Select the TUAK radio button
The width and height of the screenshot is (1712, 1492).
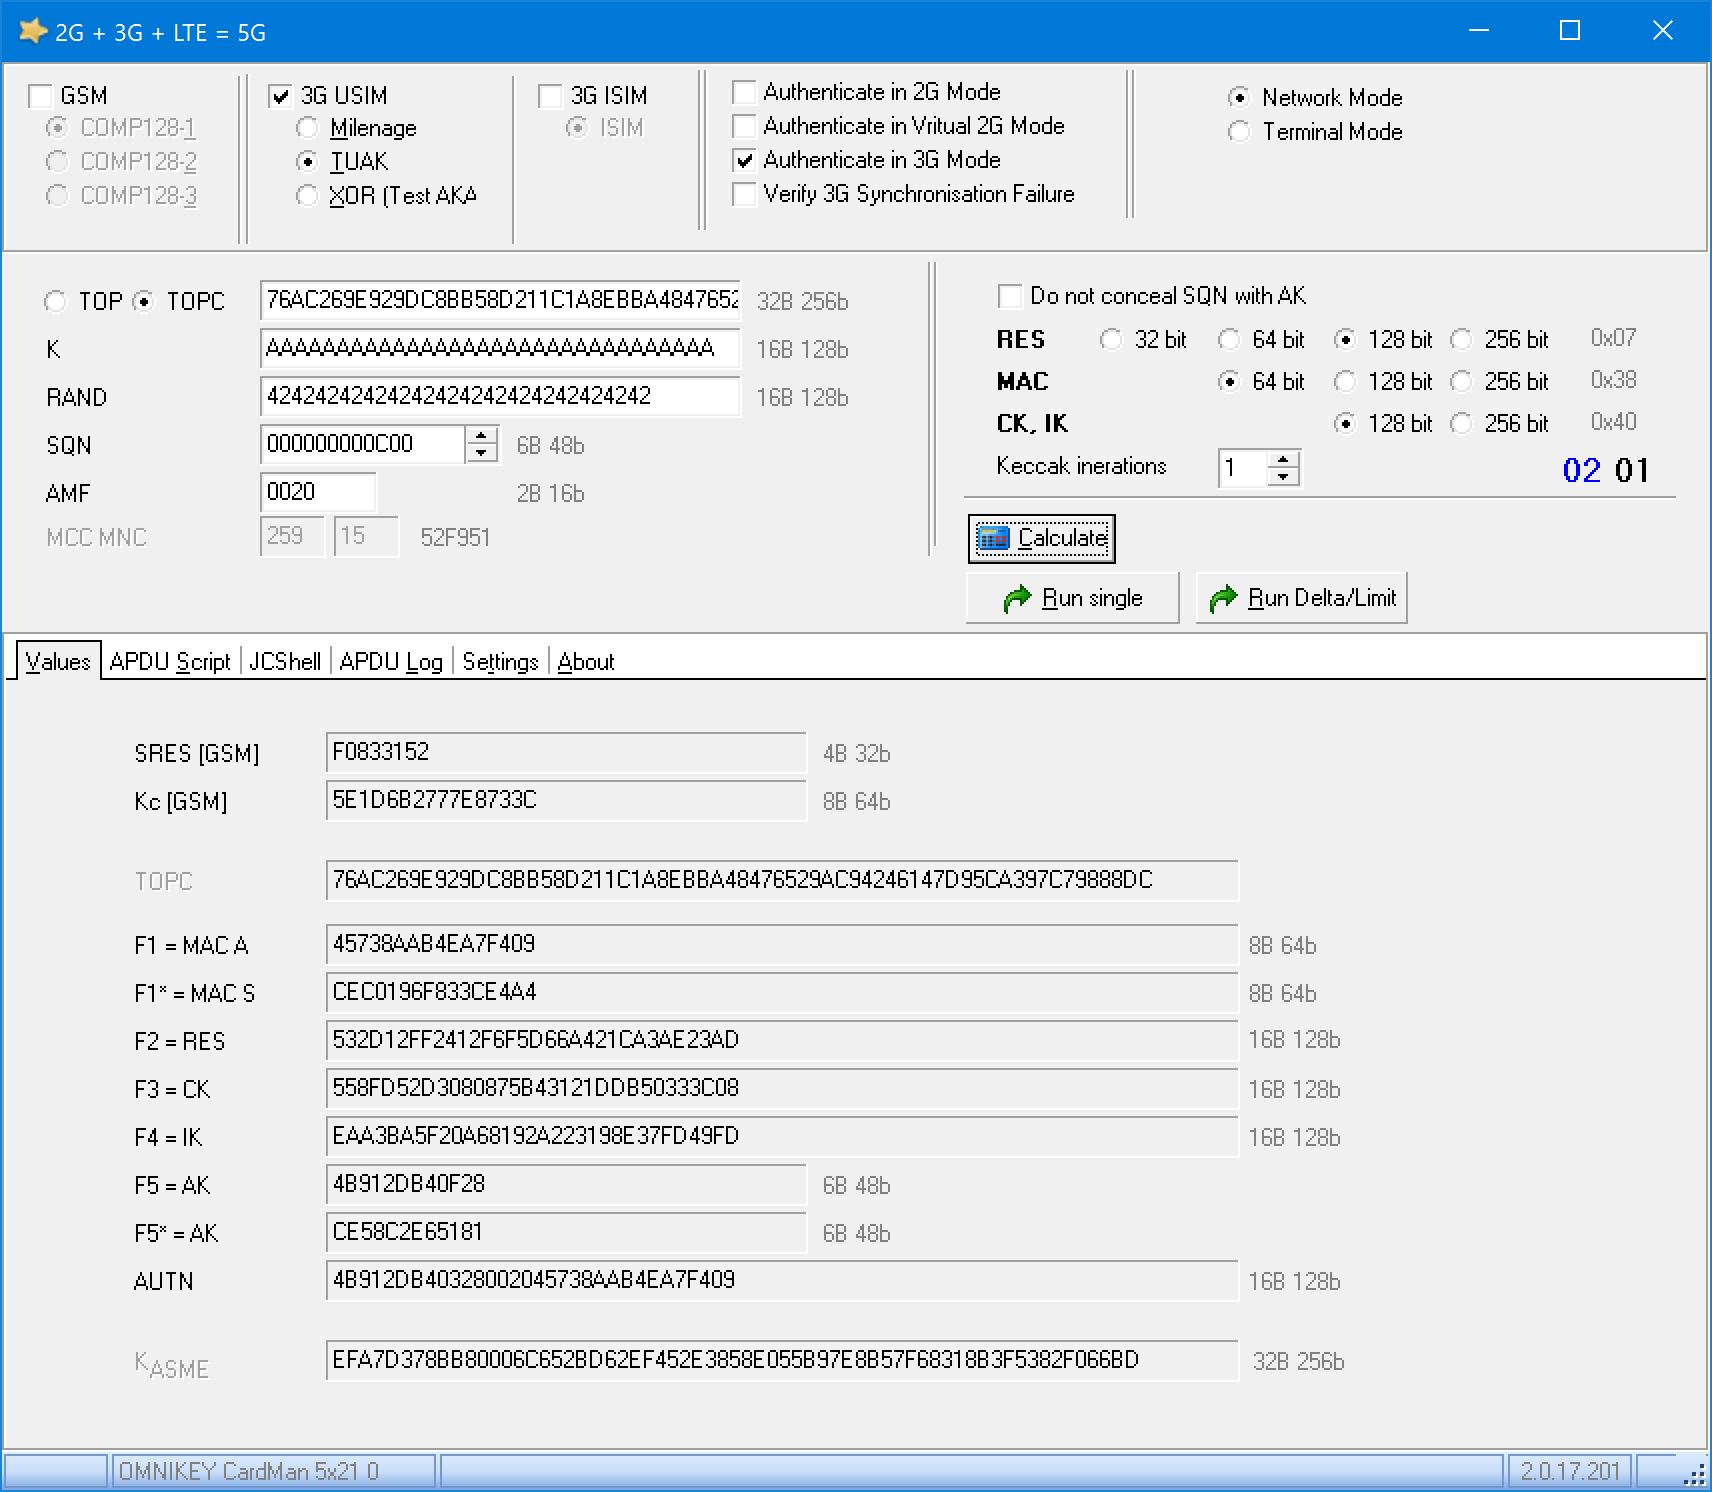[307, 162]
